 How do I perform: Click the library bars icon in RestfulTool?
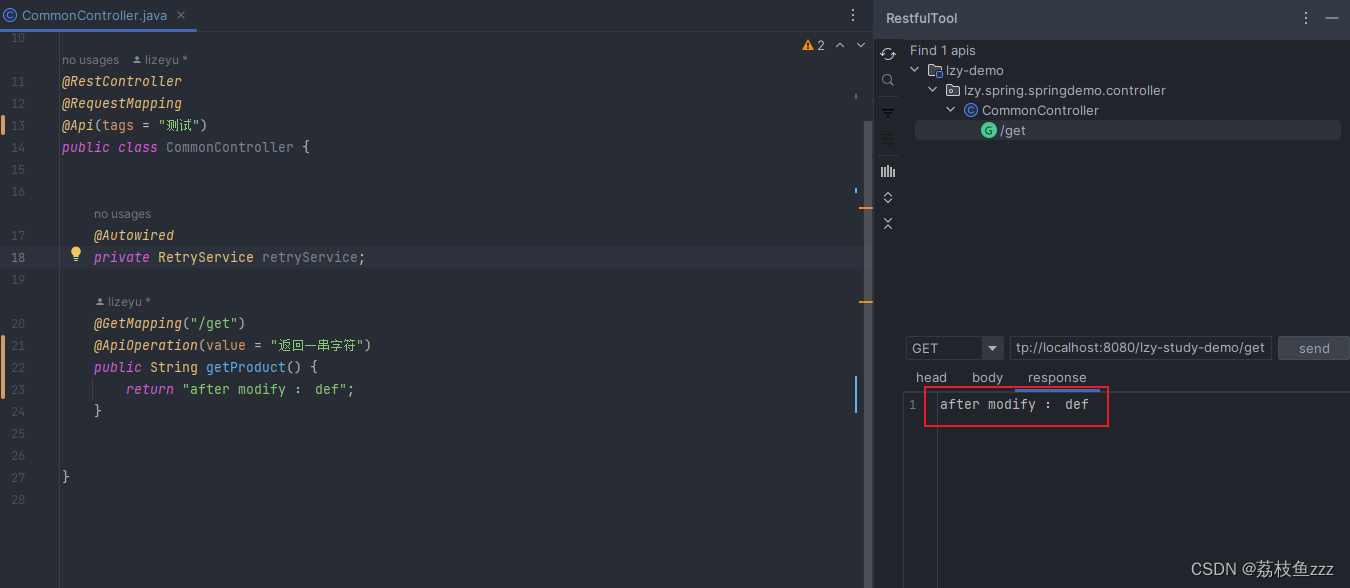coord(888,172)
